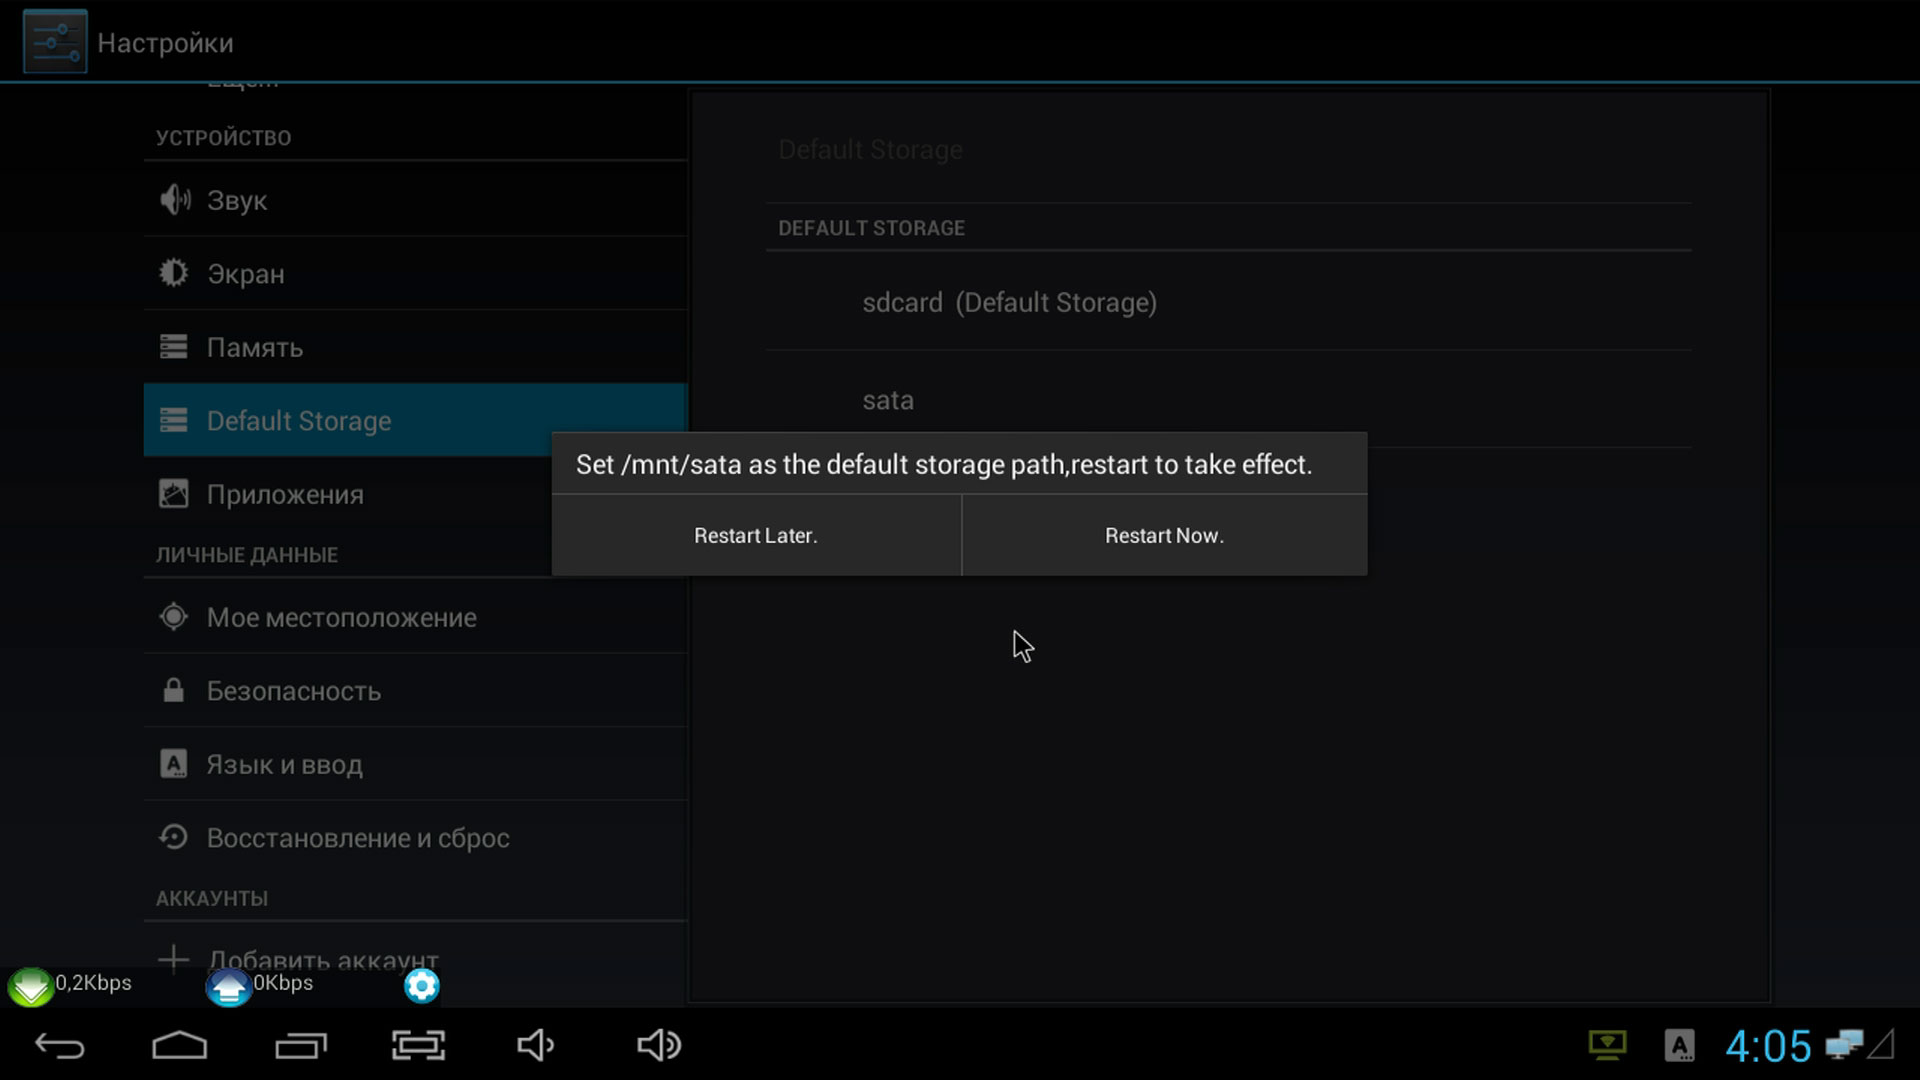Click the 4:05 clock in status bar

coord(1767,1046)
